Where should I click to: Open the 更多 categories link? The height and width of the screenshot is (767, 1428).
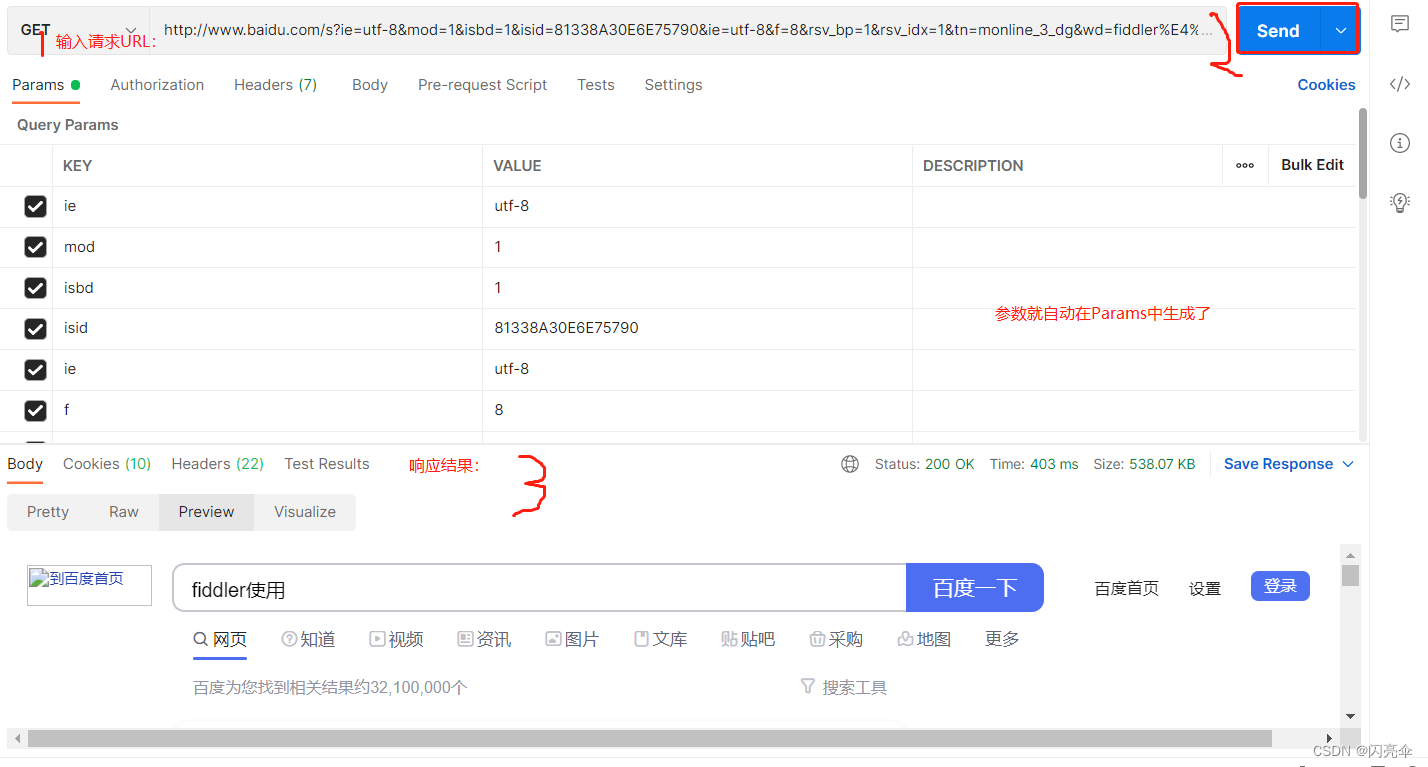(x=1002, y=639)
